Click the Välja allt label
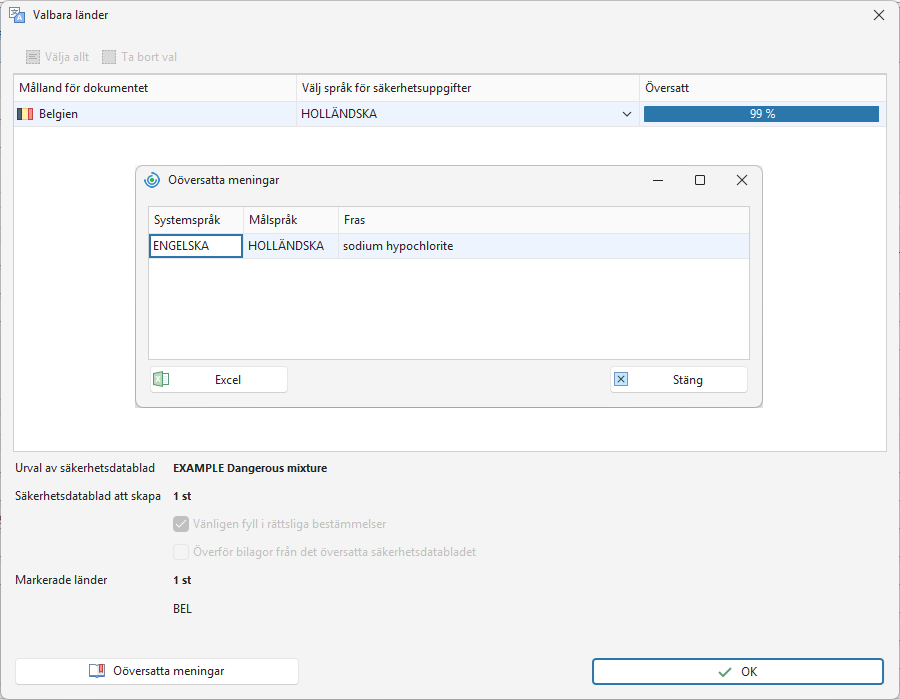Screen dimensions: 900x700 pyautogui.click(x=67, y=57)
